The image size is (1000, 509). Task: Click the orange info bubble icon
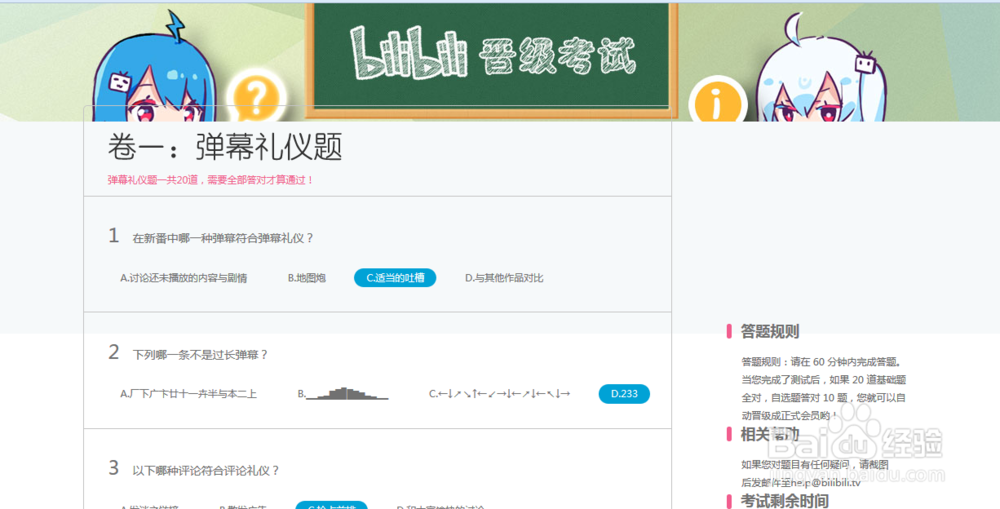click(x=717, y=100)
